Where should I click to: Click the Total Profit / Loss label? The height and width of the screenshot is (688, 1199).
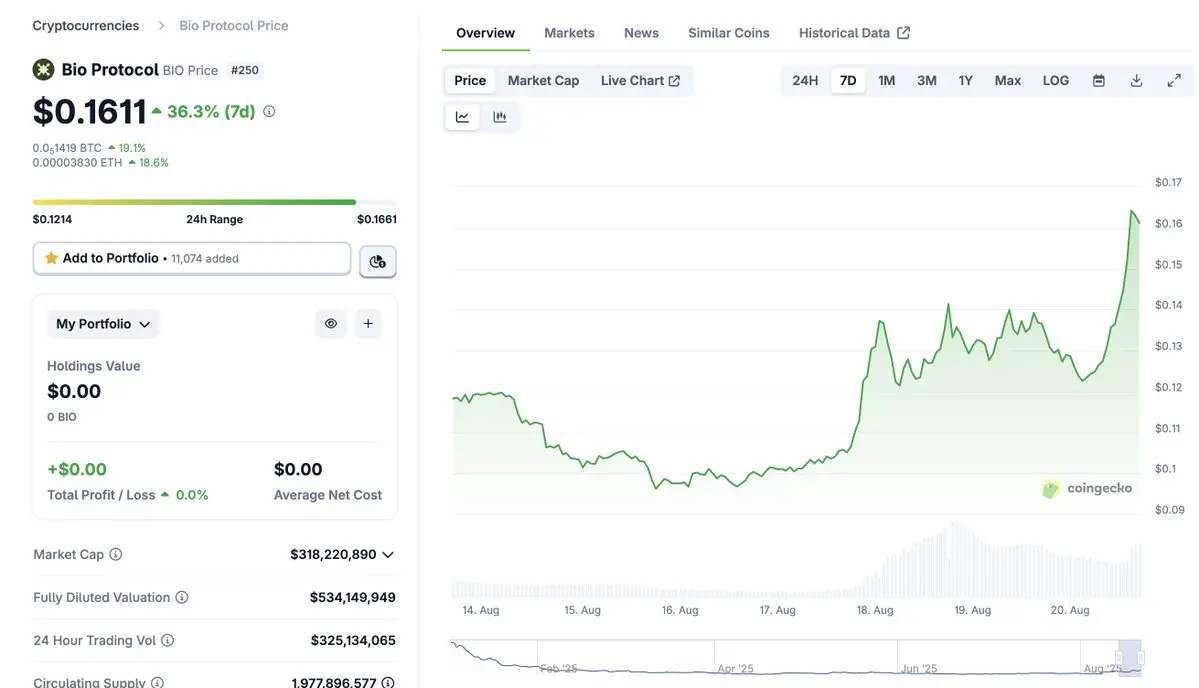click(x=101, y=495)
